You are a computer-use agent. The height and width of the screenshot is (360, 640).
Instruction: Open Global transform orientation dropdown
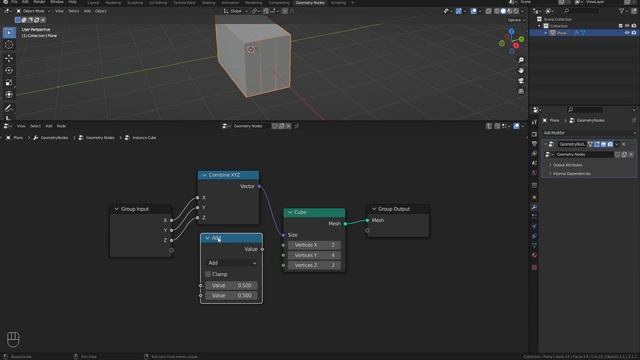pyautogui.click(x=236, y=11)
